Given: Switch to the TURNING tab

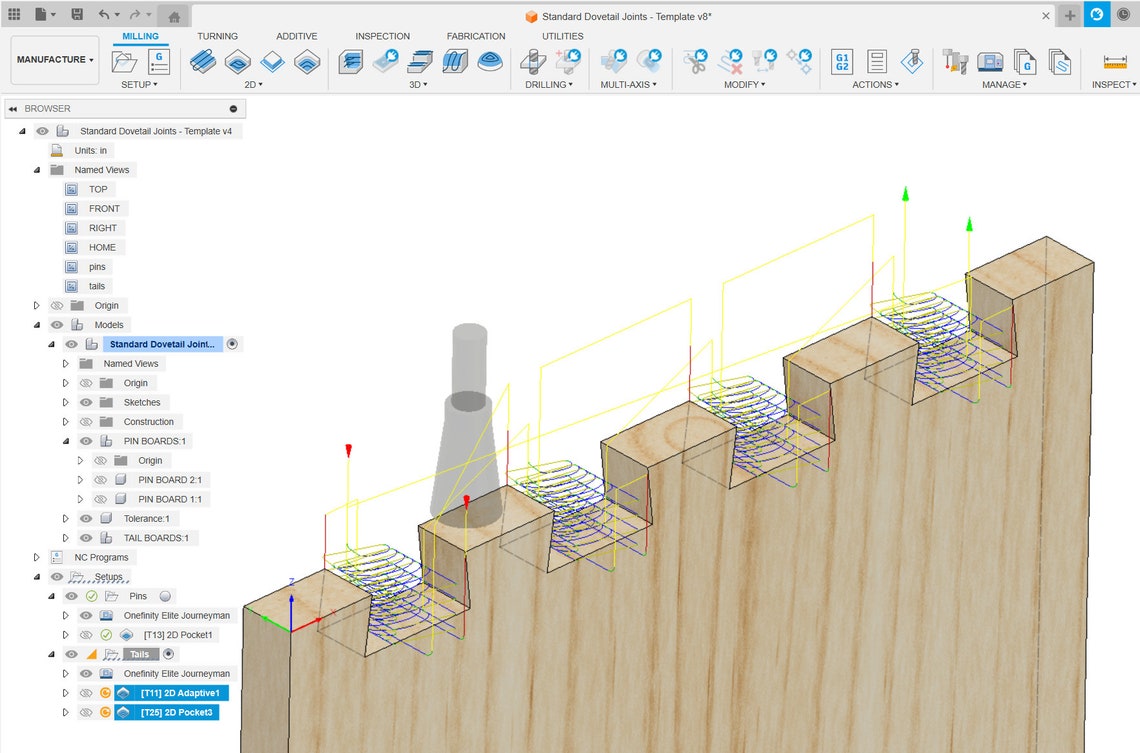Looking at the screenshot, I should coord(217,36).
